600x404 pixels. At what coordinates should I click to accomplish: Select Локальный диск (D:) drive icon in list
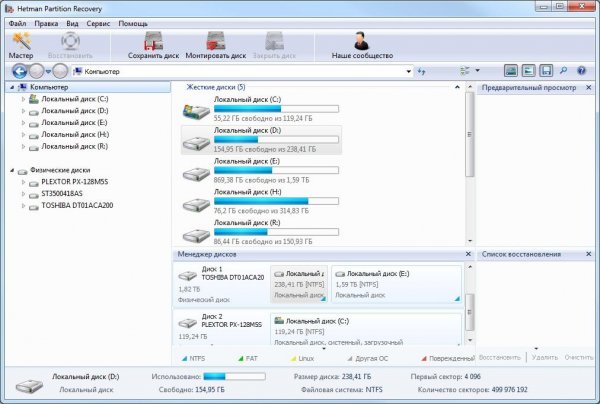(x=196, y=142)
